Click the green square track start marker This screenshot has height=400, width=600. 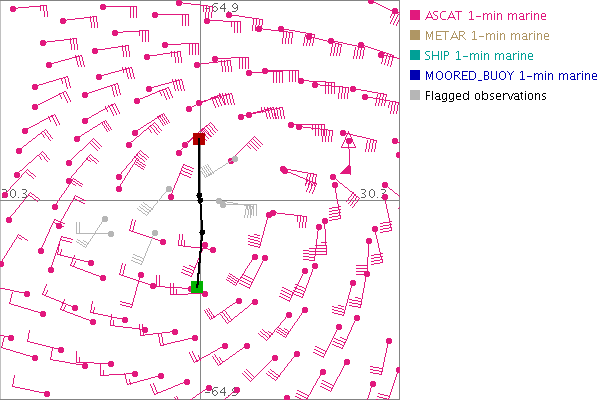tap(197, 288)
